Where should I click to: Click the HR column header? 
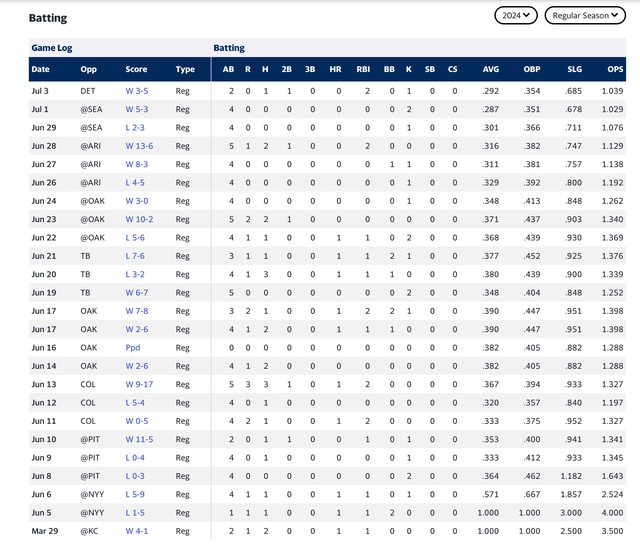(x=335, y=70)
